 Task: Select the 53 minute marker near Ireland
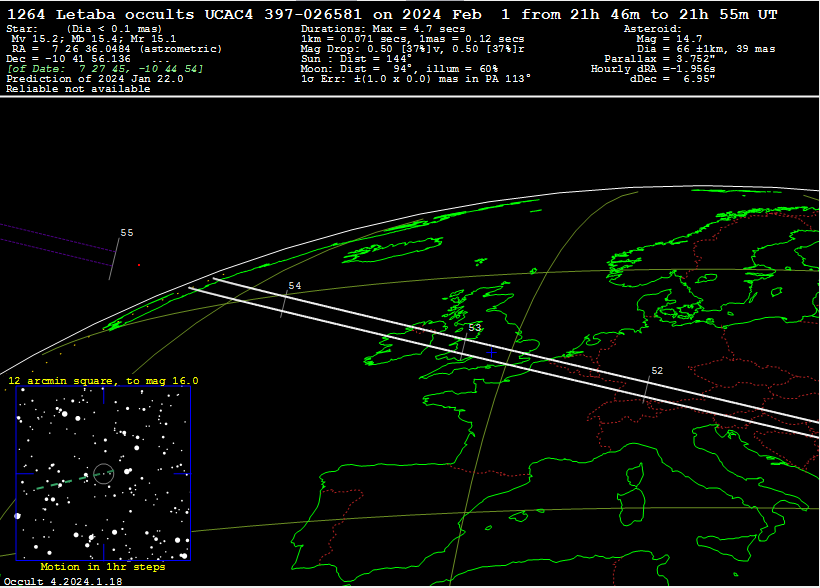475,327
